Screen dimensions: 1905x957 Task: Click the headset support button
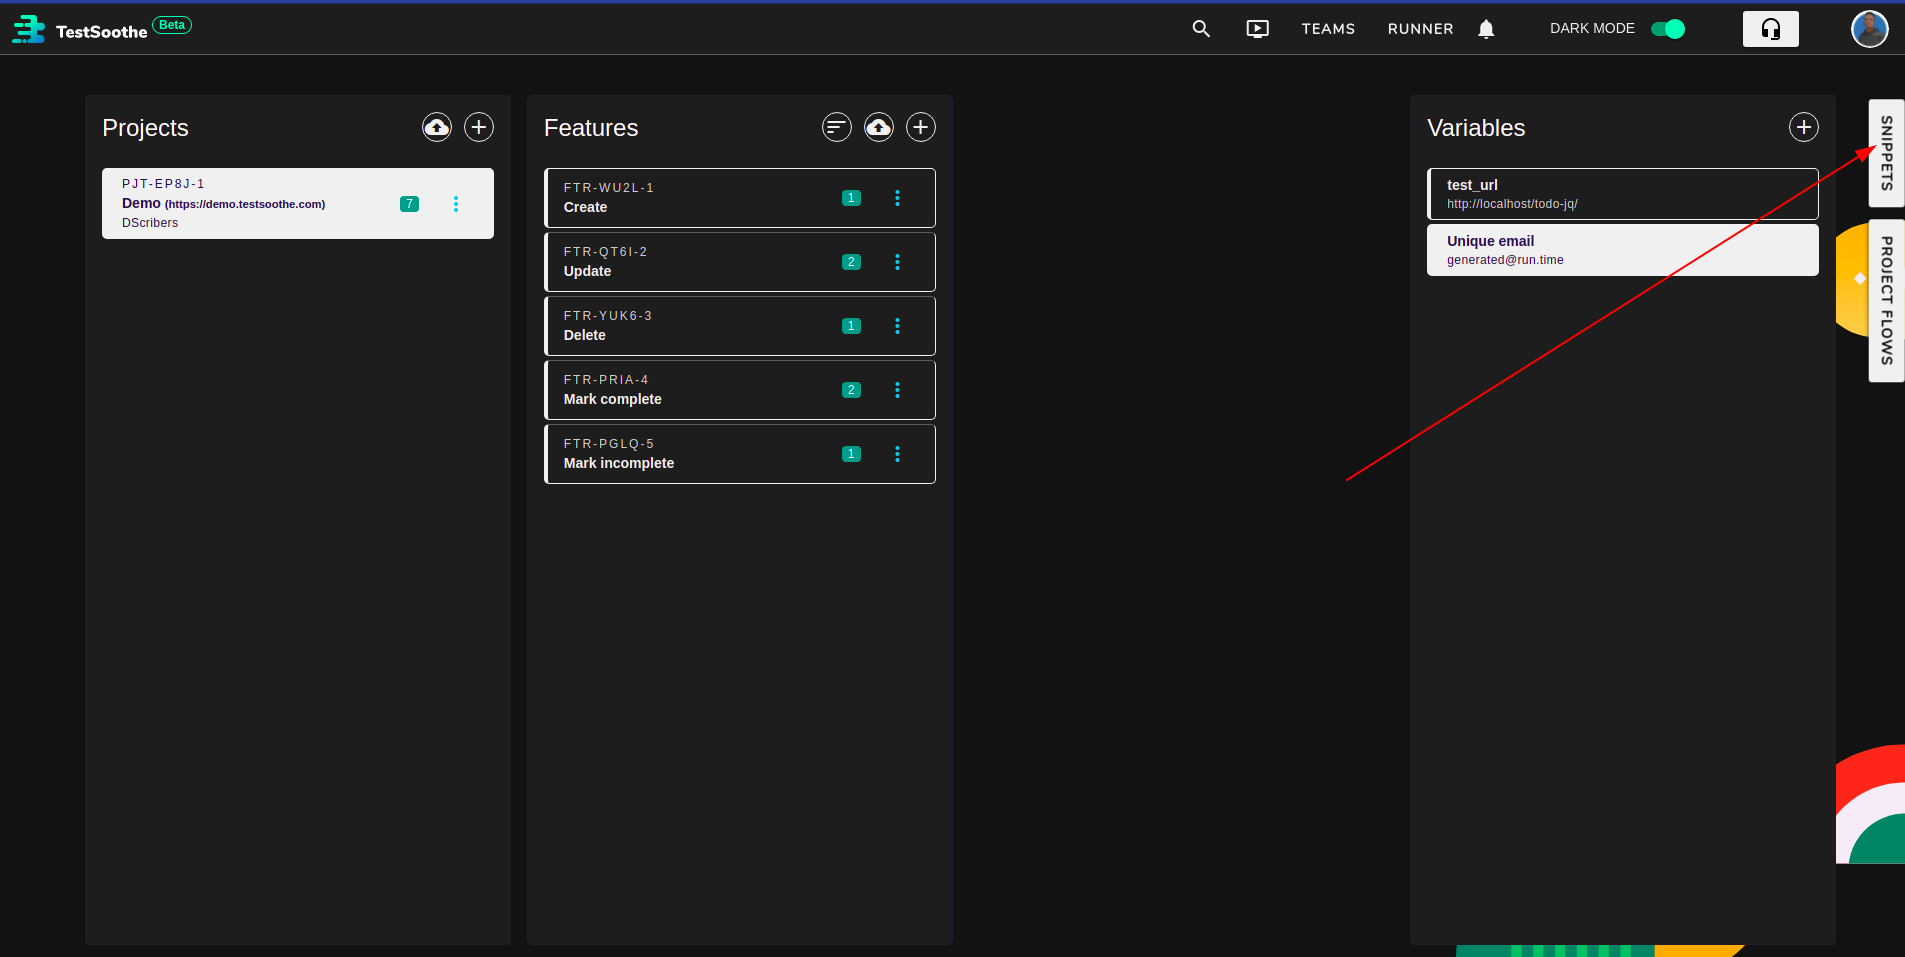pyautogui.click(x=1770, y=29)
